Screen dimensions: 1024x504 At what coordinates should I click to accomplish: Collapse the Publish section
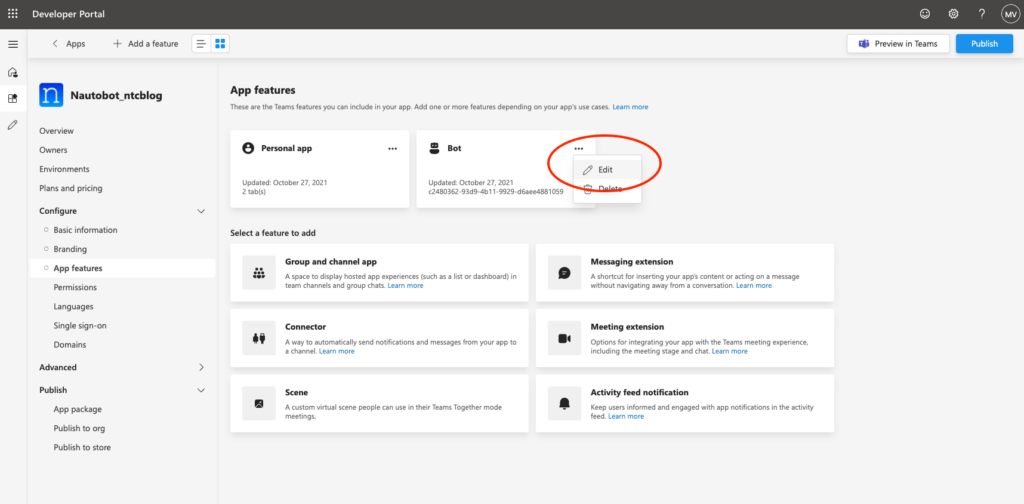[x=201, y=390]
